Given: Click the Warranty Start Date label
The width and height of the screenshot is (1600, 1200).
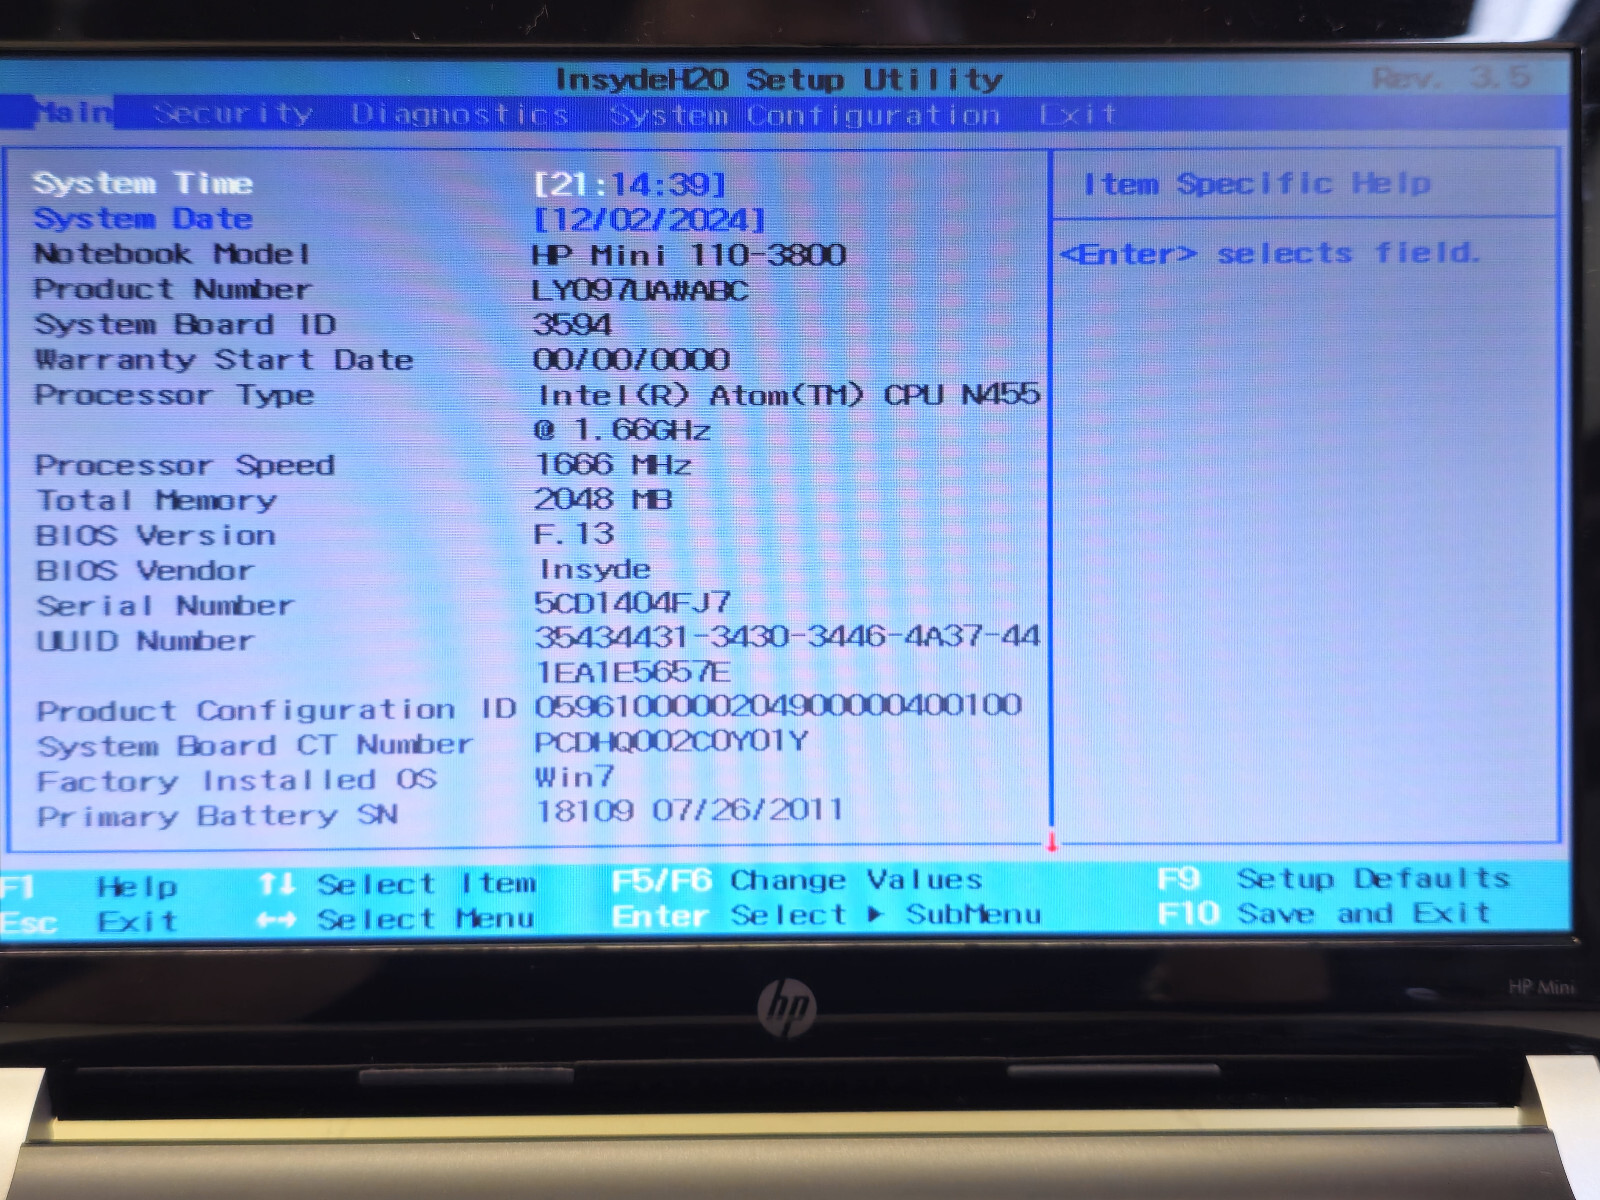Looking at the screenshot, I should (x=224, y=359).
